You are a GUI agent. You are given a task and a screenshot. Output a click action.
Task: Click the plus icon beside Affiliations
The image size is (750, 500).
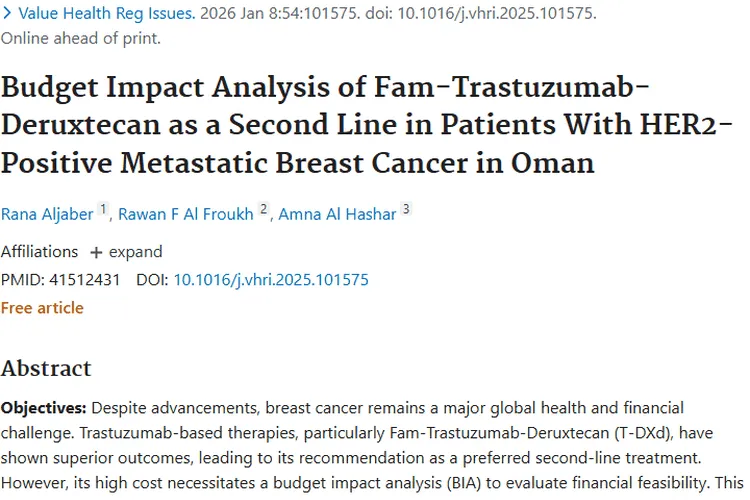tap(96, 252)
